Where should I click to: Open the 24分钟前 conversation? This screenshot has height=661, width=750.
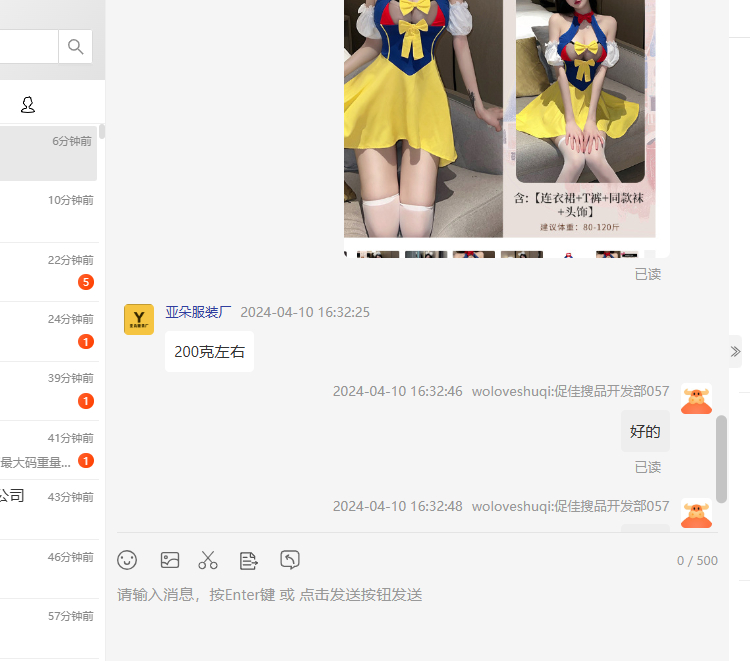pyautogui.click(x=49, y=331)
